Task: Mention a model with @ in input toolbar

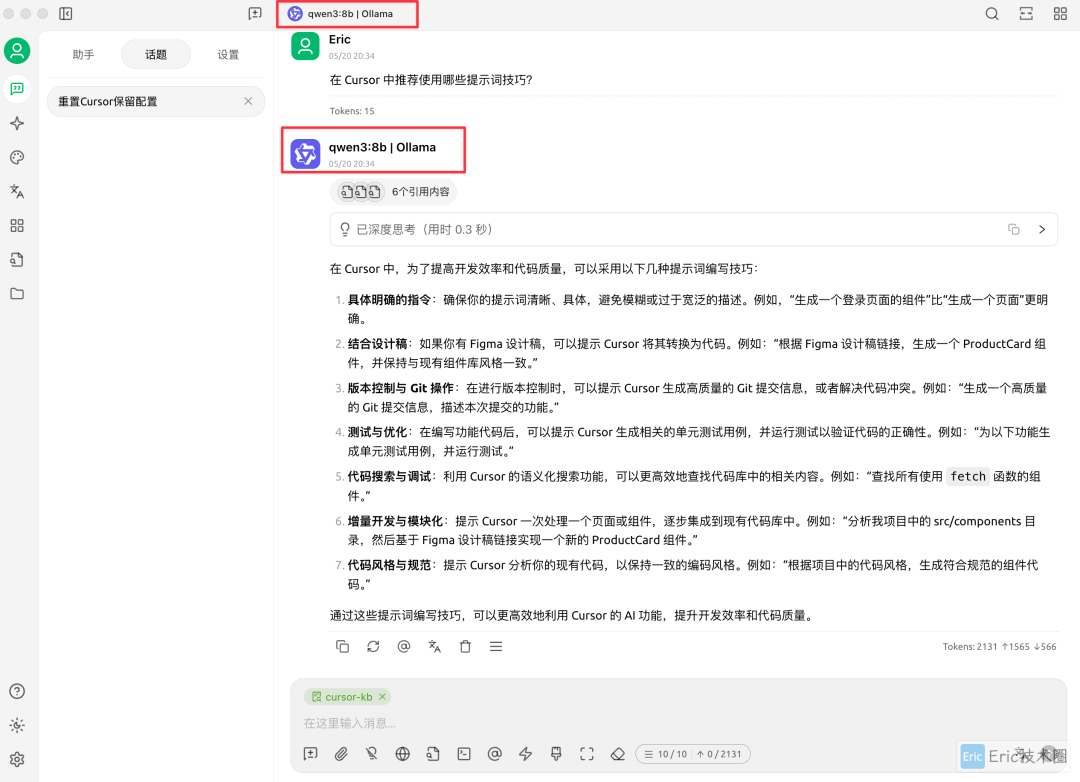Action: [495, 754]
